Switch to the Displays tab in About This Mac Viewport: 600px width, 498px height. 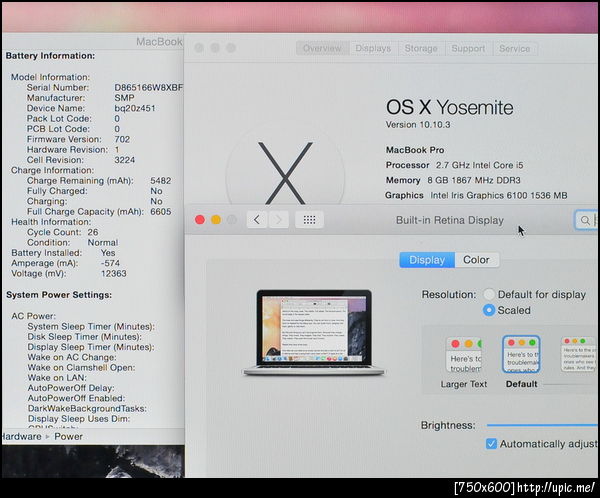click(x=373, y=49)
